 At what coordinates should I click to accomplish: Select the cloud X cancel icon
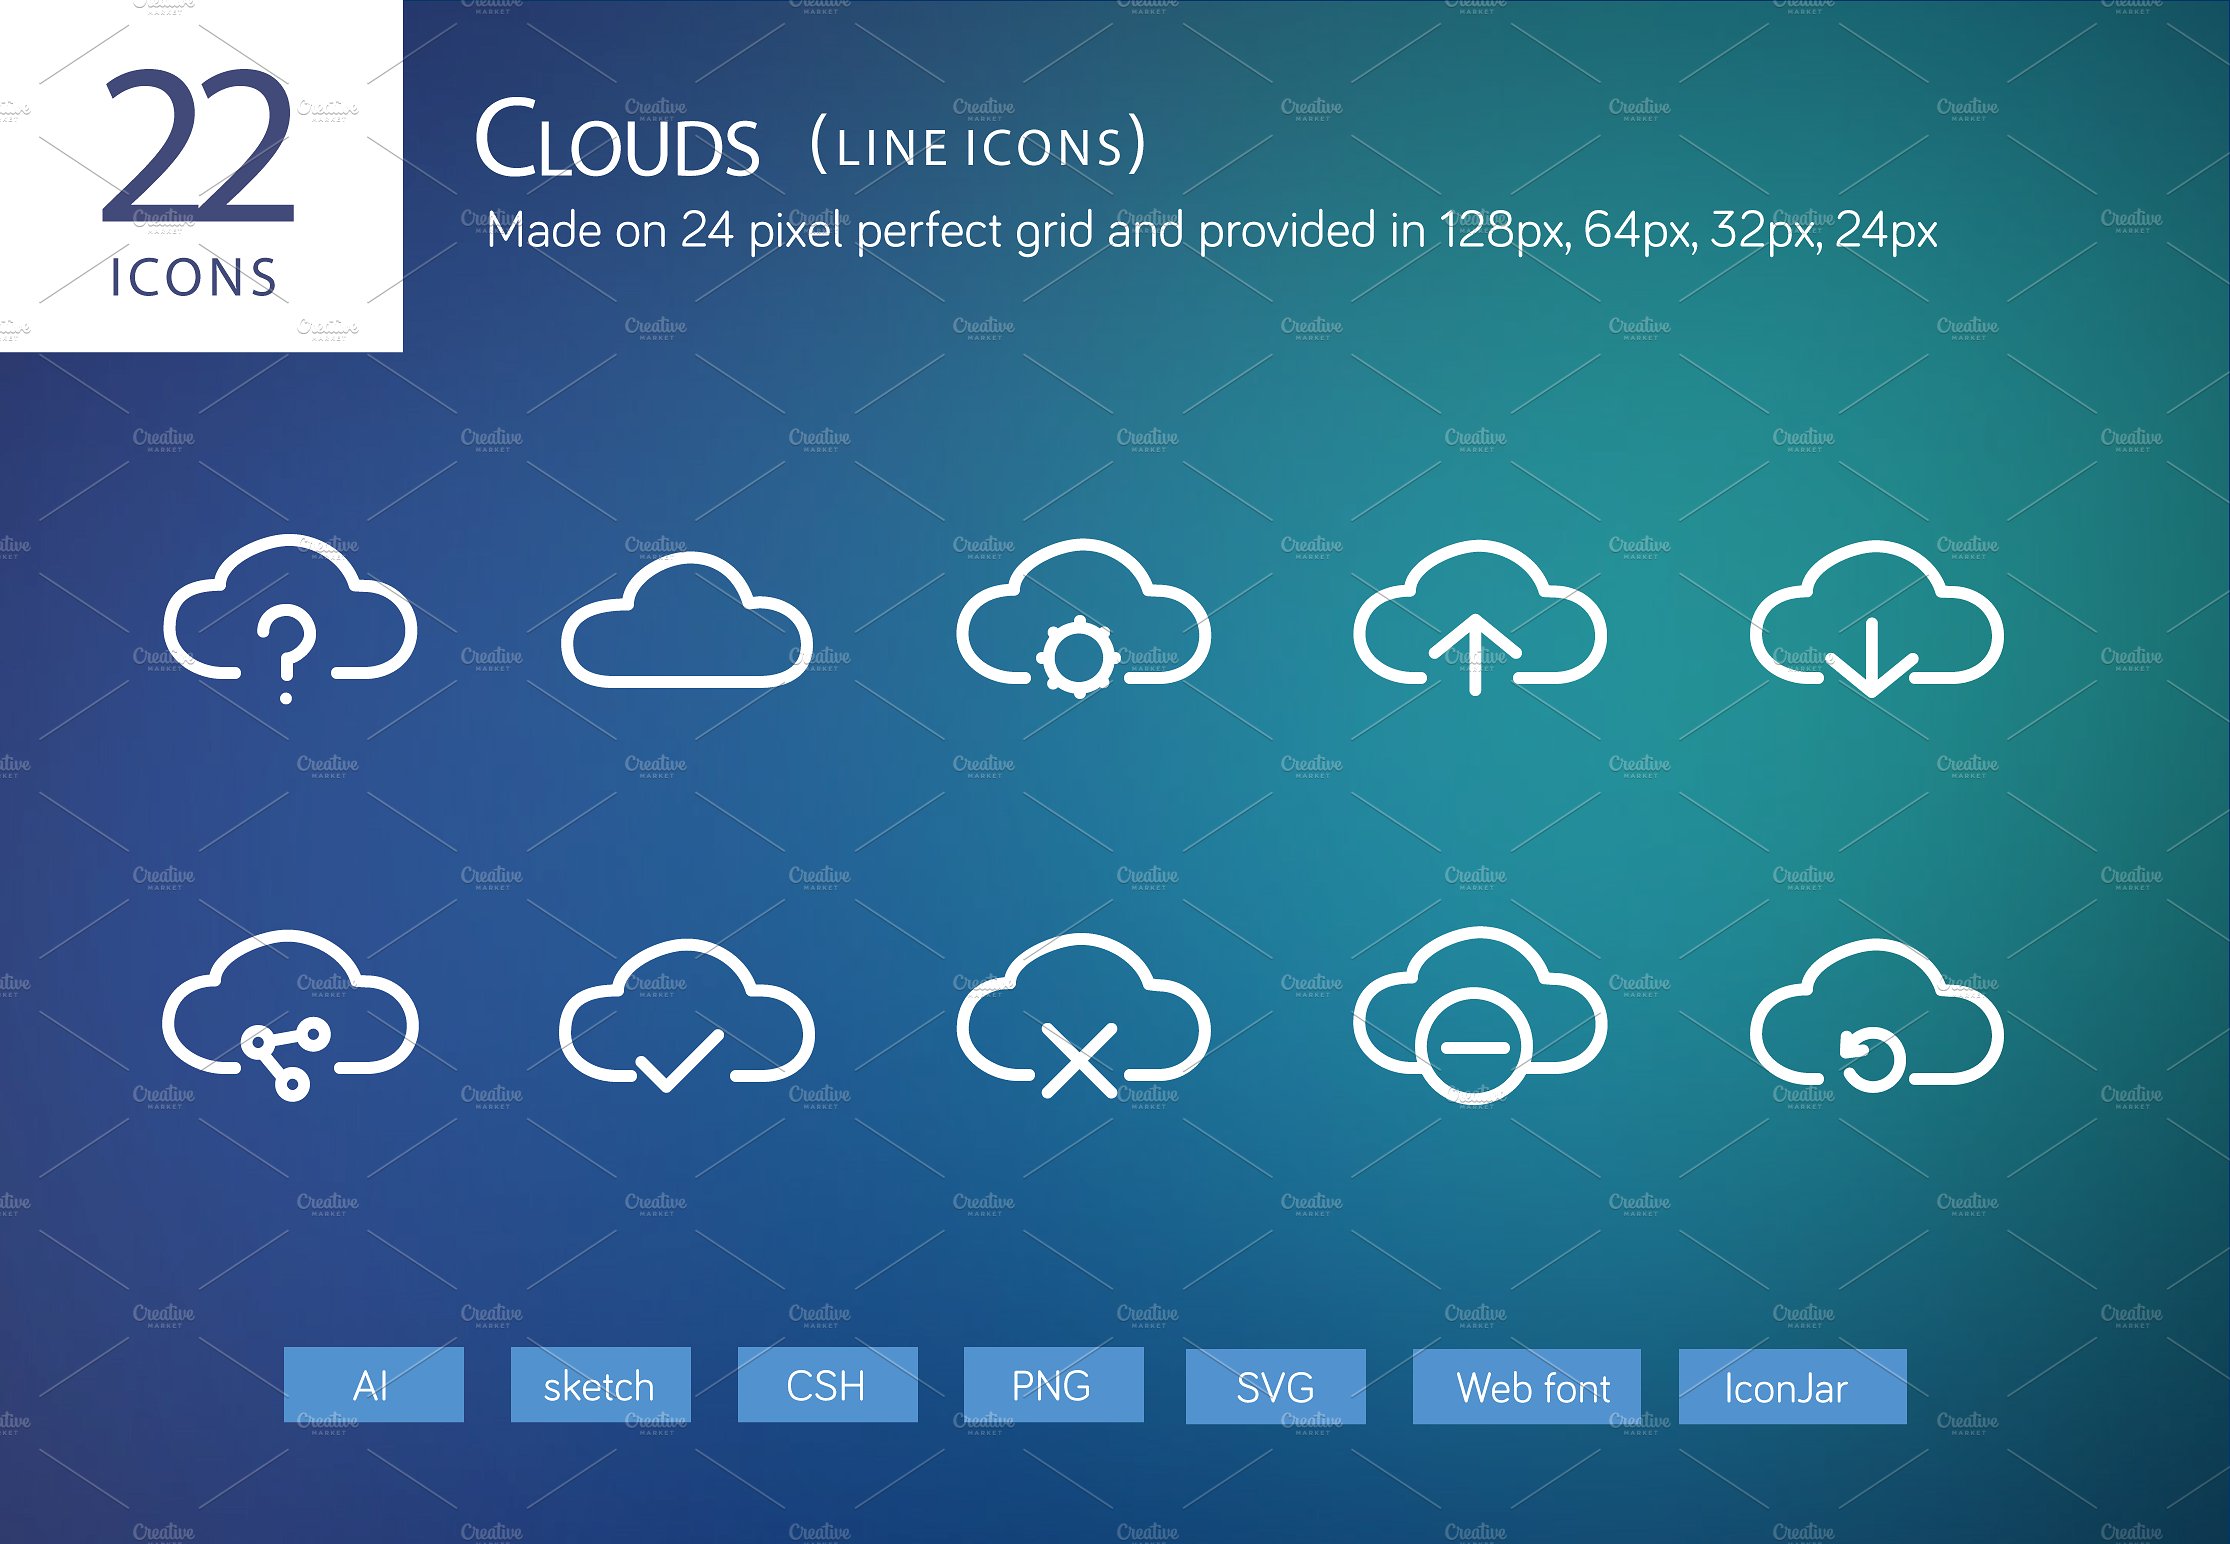coord(1083,1015)
